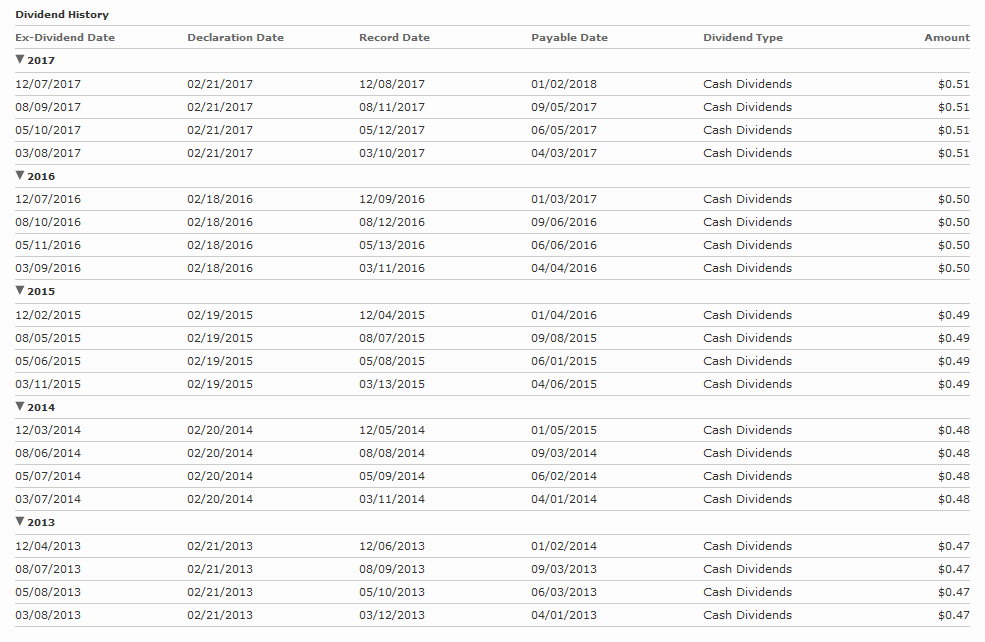
Task: Select the 03/08/2013 ex-dividend date
Action: click(48, 615)
